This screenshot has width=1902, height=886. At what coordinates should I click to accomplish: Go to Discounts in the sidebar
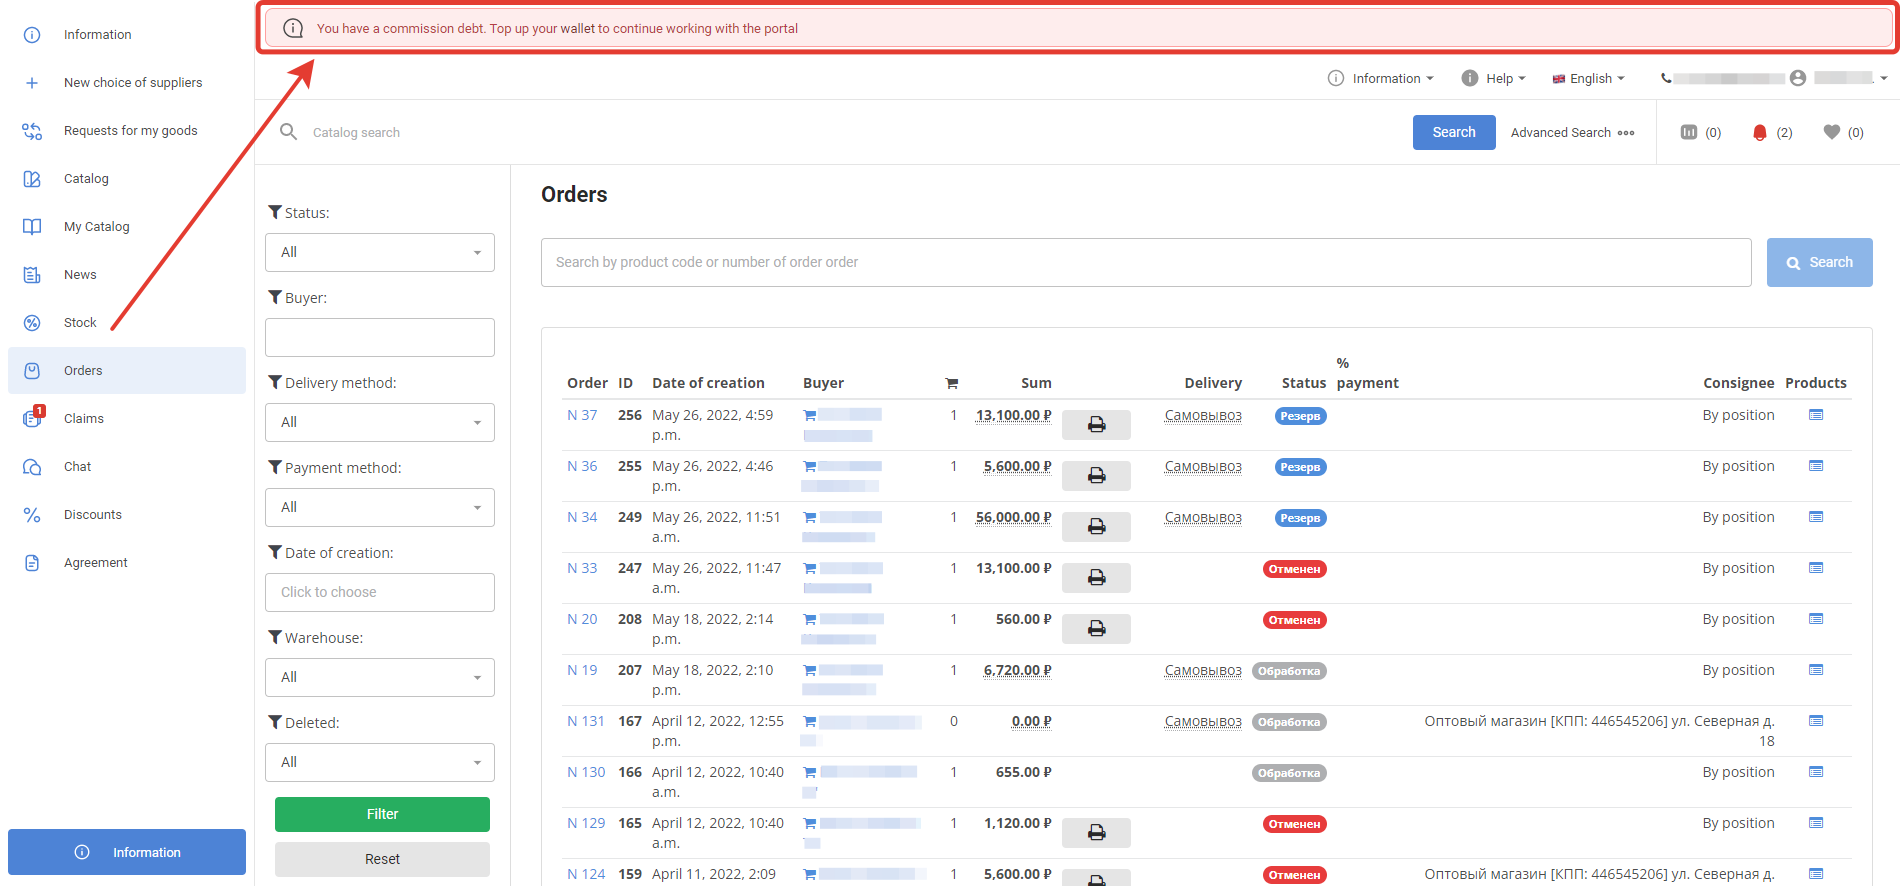click(x=93, y=515)
